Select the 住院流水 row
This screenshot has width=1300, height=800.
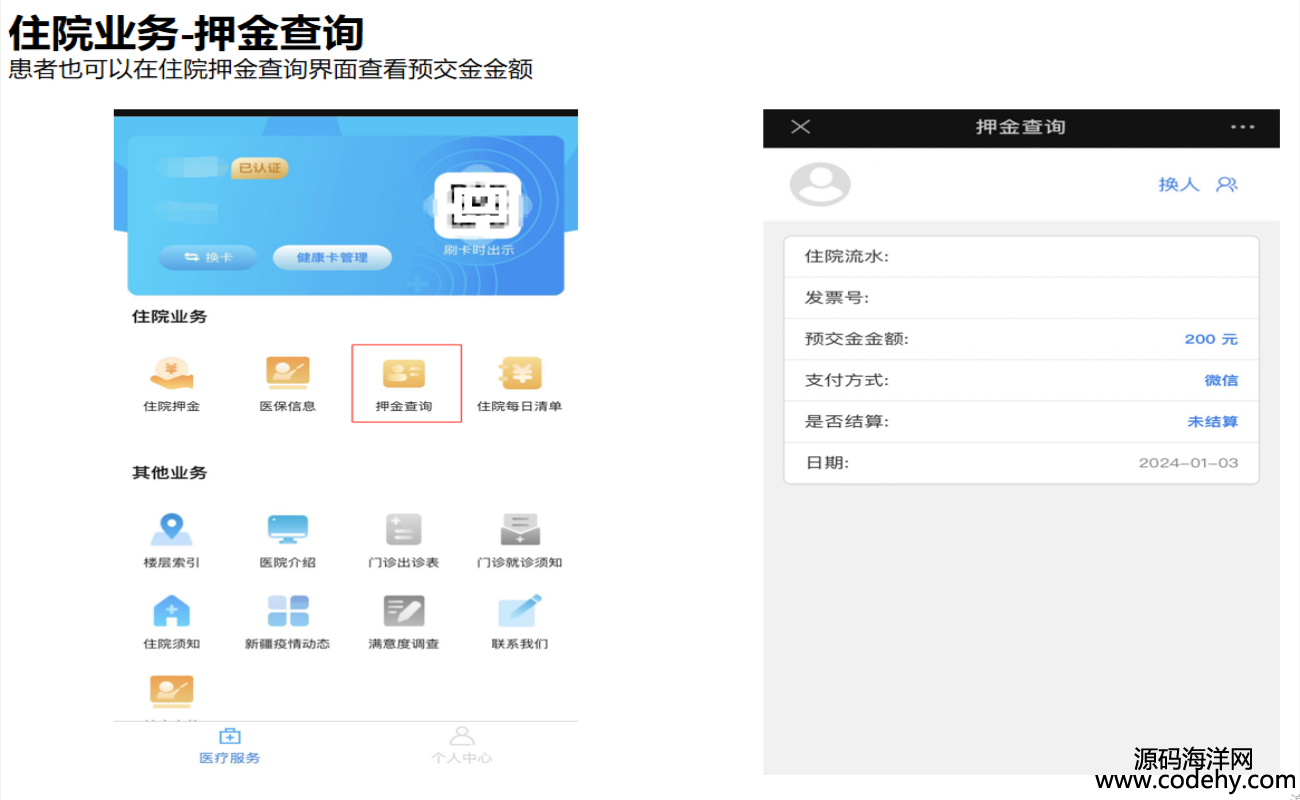pyautogui.click(x=1021, y=257)
